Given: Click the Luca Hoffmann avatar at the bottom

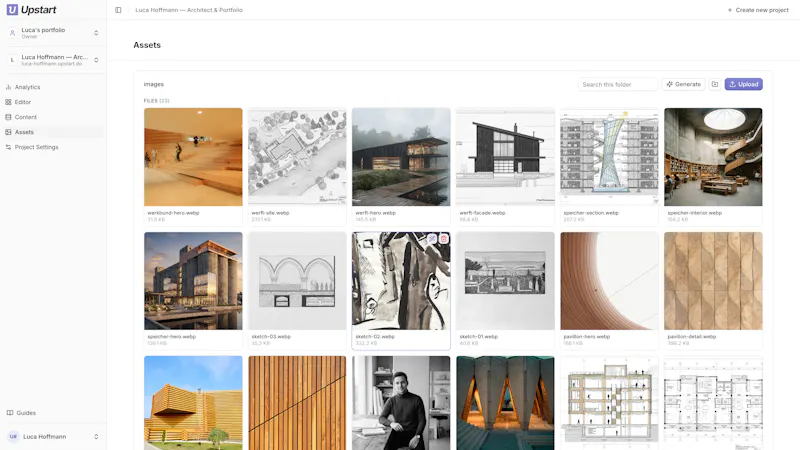Looking at the screenshot, I should tap(13, 437).
